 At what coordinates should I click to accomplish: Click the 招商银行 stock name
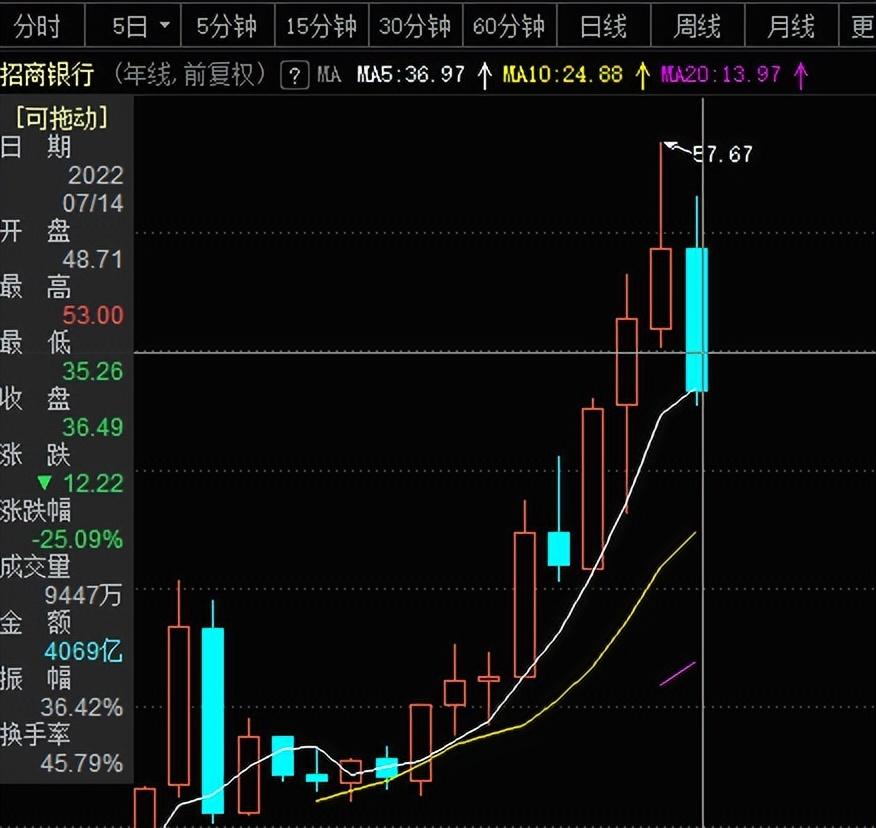(x=47, y=74)
